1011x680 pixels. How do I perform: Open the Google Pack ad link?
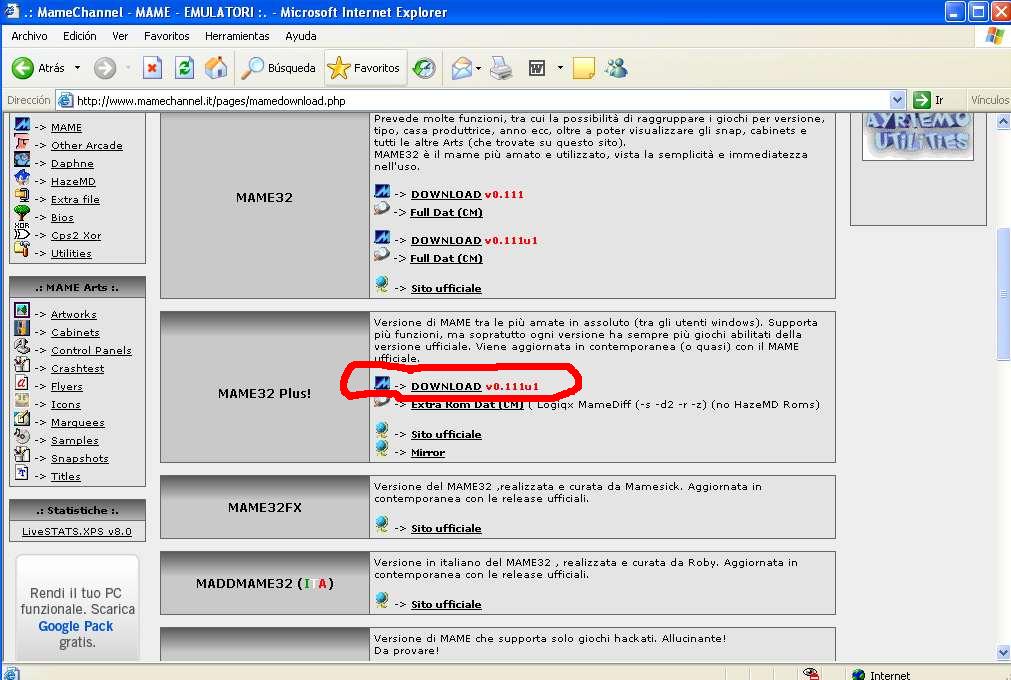coord(75,627)
